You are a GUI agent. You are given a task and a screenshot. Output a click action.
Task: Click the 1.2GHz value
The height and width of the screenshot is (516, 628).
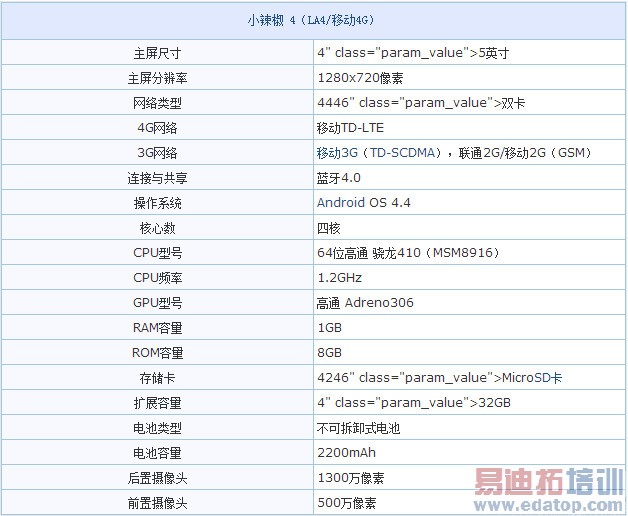click(340, 278)
